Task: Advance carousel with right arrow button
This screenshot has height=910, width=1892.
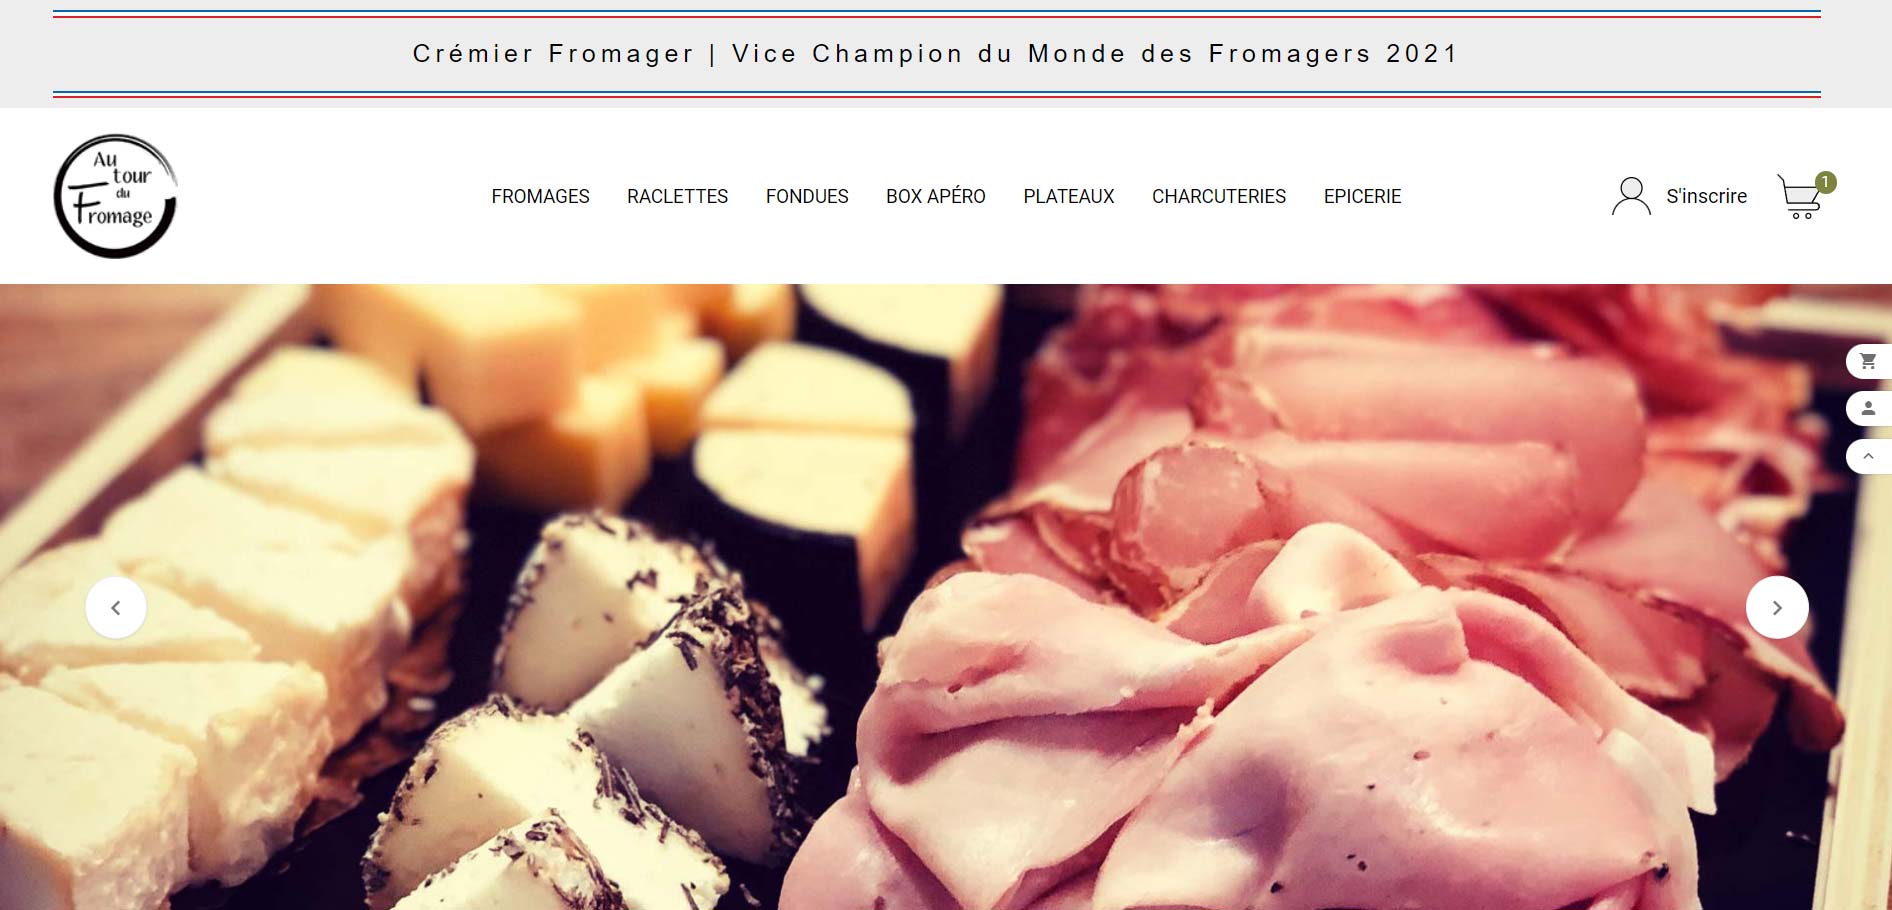Action: pyautogui.click(x=1777, y=607)
